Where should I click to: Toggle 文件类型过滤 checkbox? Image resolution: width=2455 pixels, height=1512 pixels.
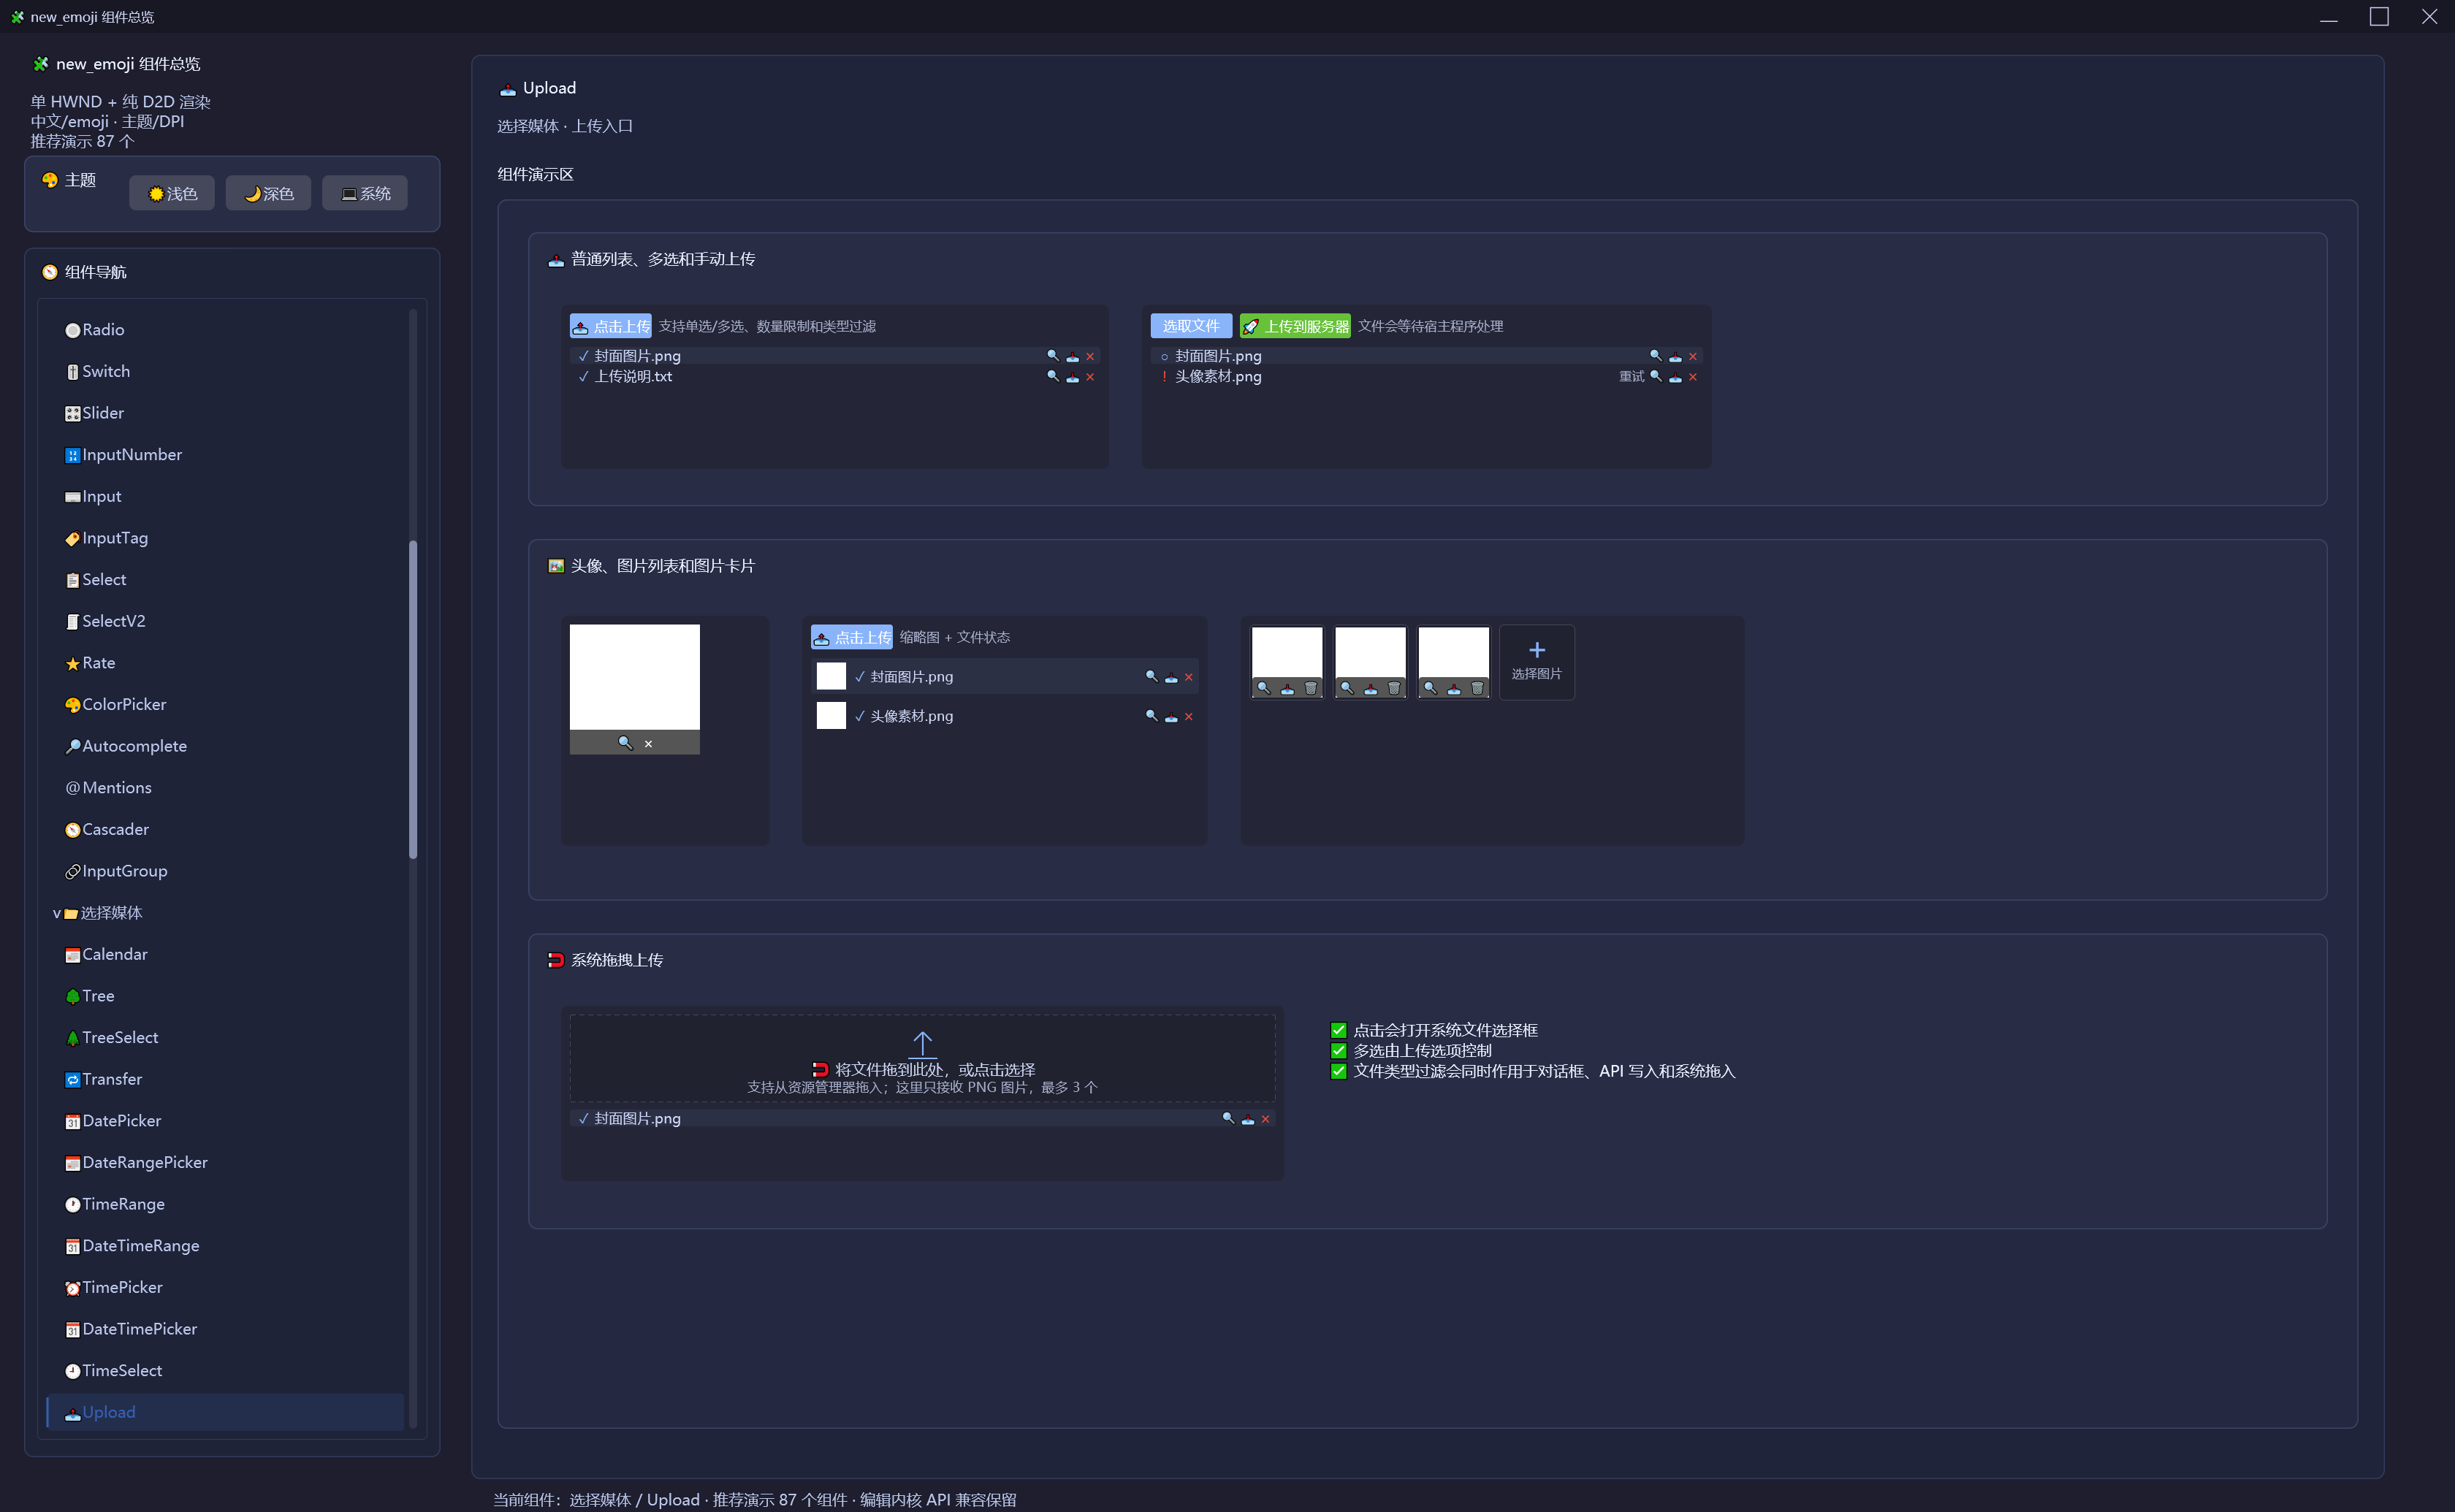pos(1338,1071)
